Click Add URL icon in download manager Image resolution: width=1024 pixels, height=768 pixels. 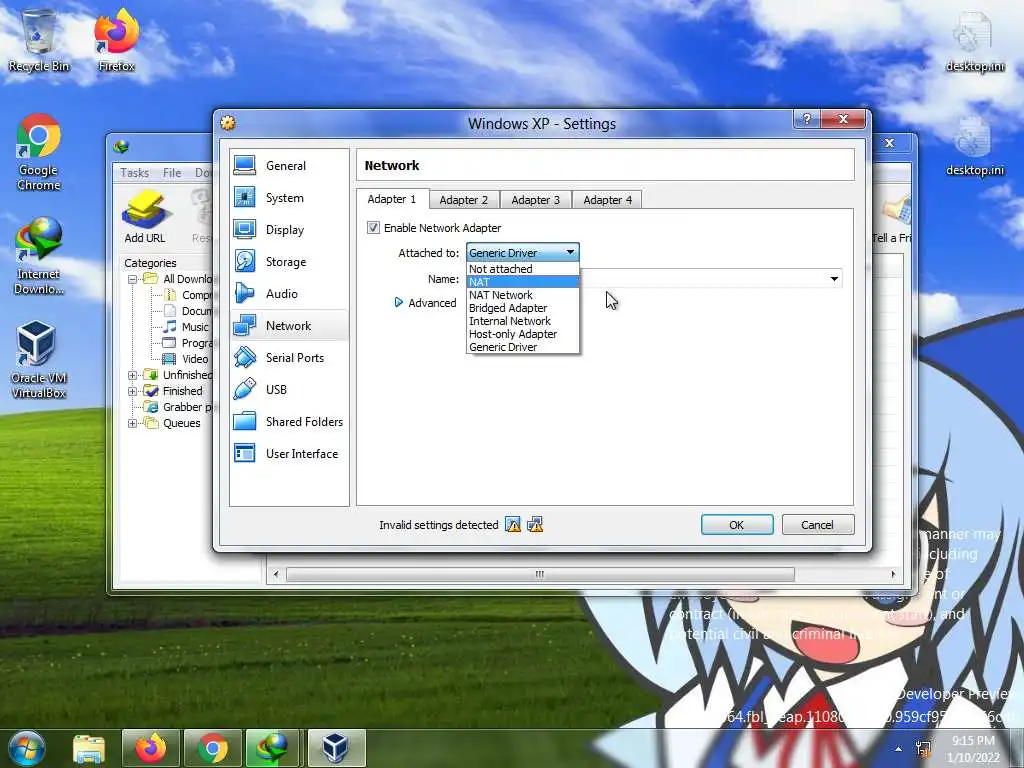[x=145, y=217]
